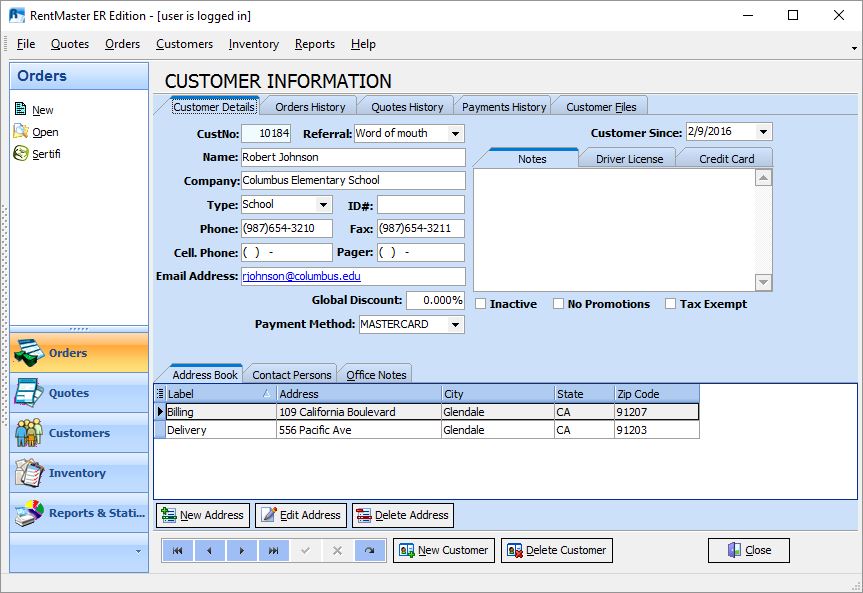Check the No Promotions option

click(x=559, y=304)
